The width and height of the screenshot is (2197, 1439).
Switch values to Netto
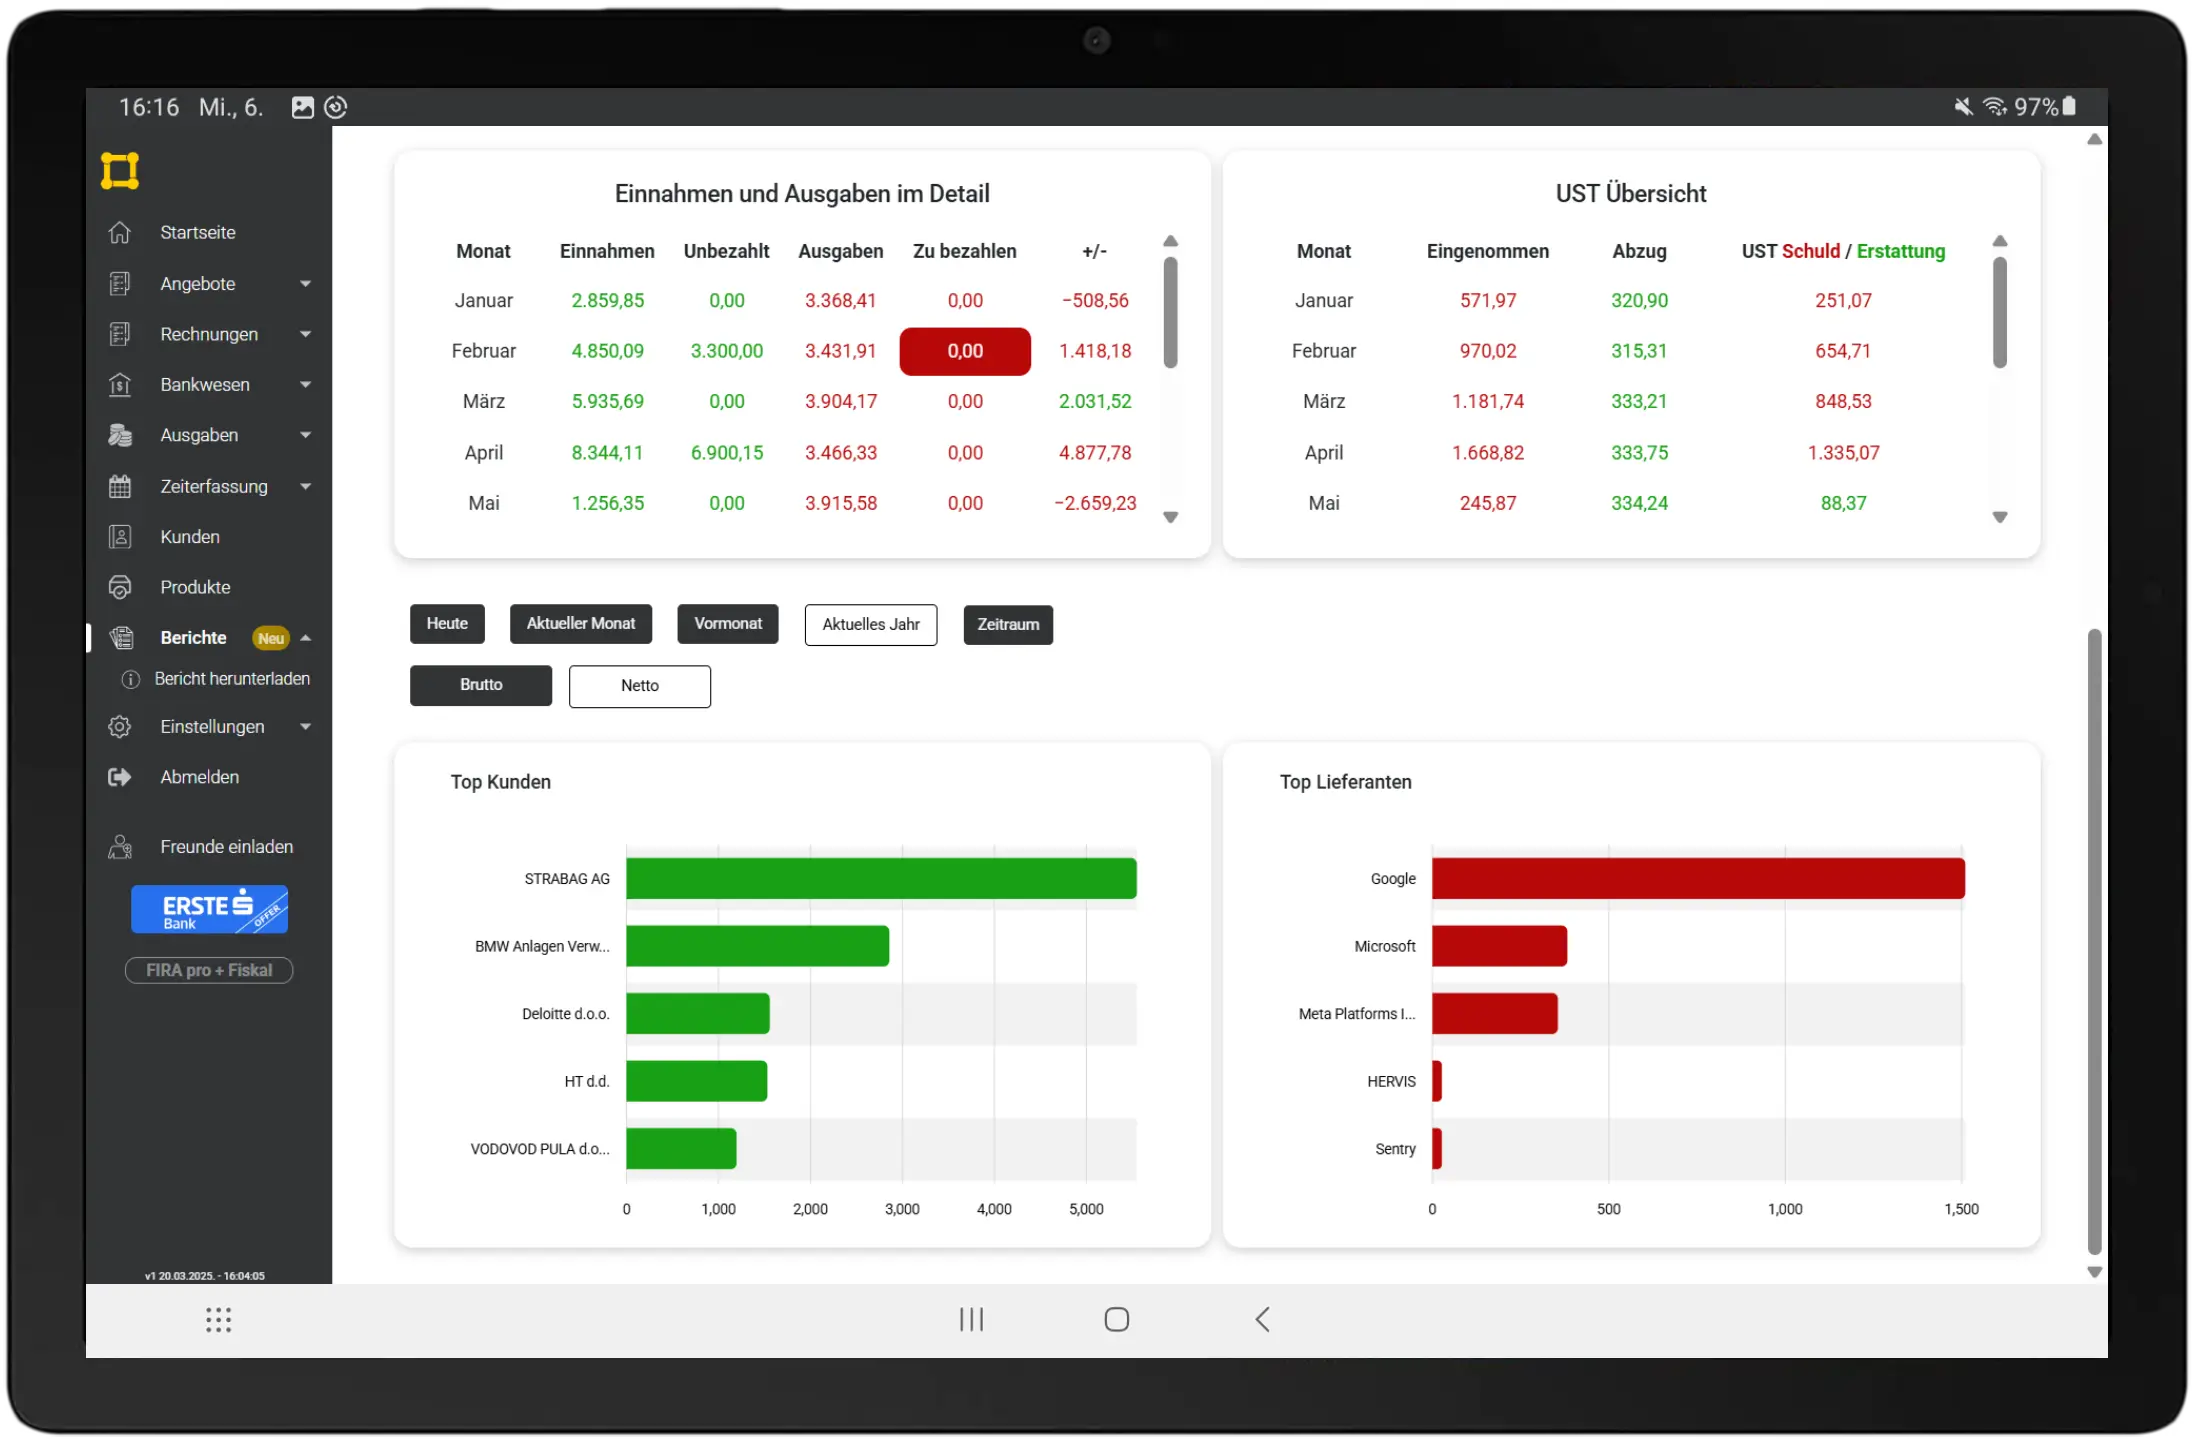coord(640,686)
